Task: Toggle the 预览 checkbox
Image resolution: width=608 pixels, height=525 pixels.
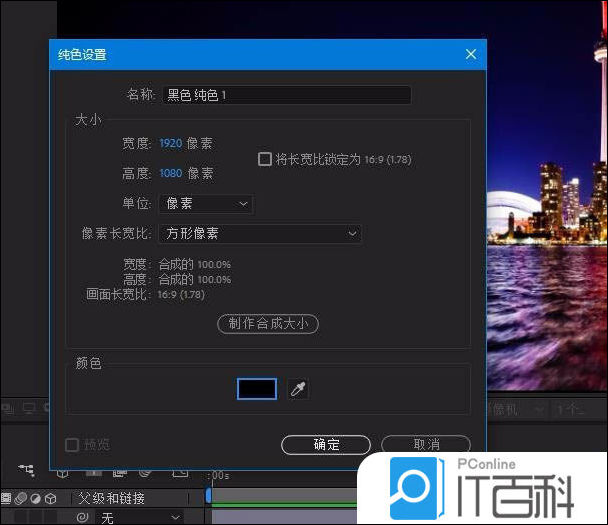Action: coord(72,445)
